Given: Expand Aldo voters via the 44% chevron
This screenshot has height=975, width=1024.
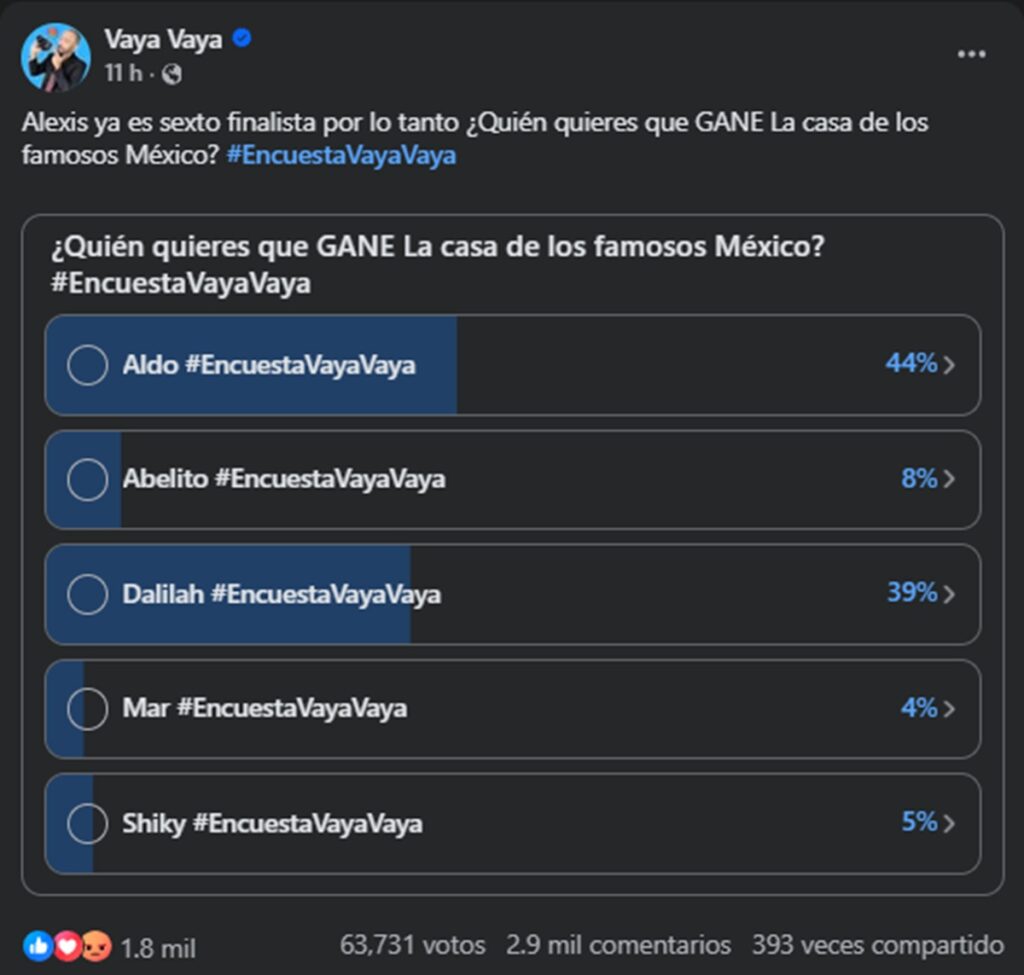Looking at the screenshot, I should click(949, 365).
